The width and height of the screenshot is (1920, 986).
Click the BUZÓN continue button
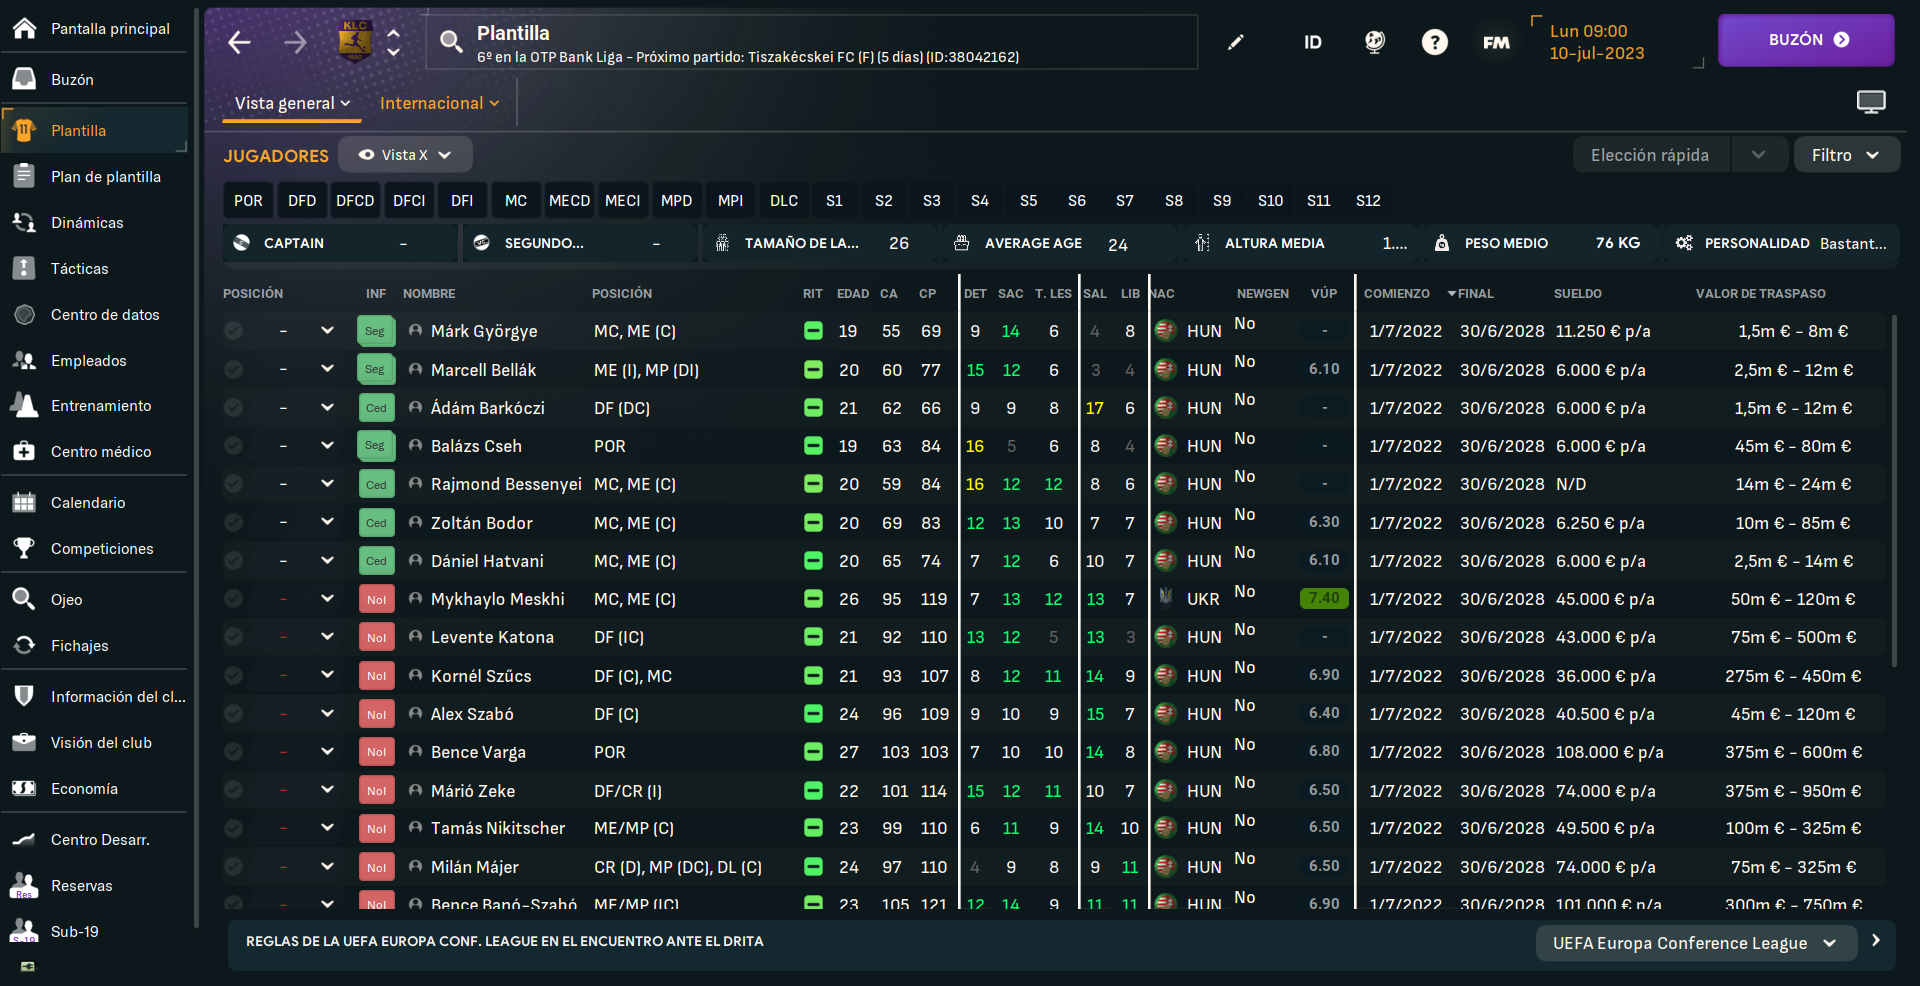(1805, 40)
